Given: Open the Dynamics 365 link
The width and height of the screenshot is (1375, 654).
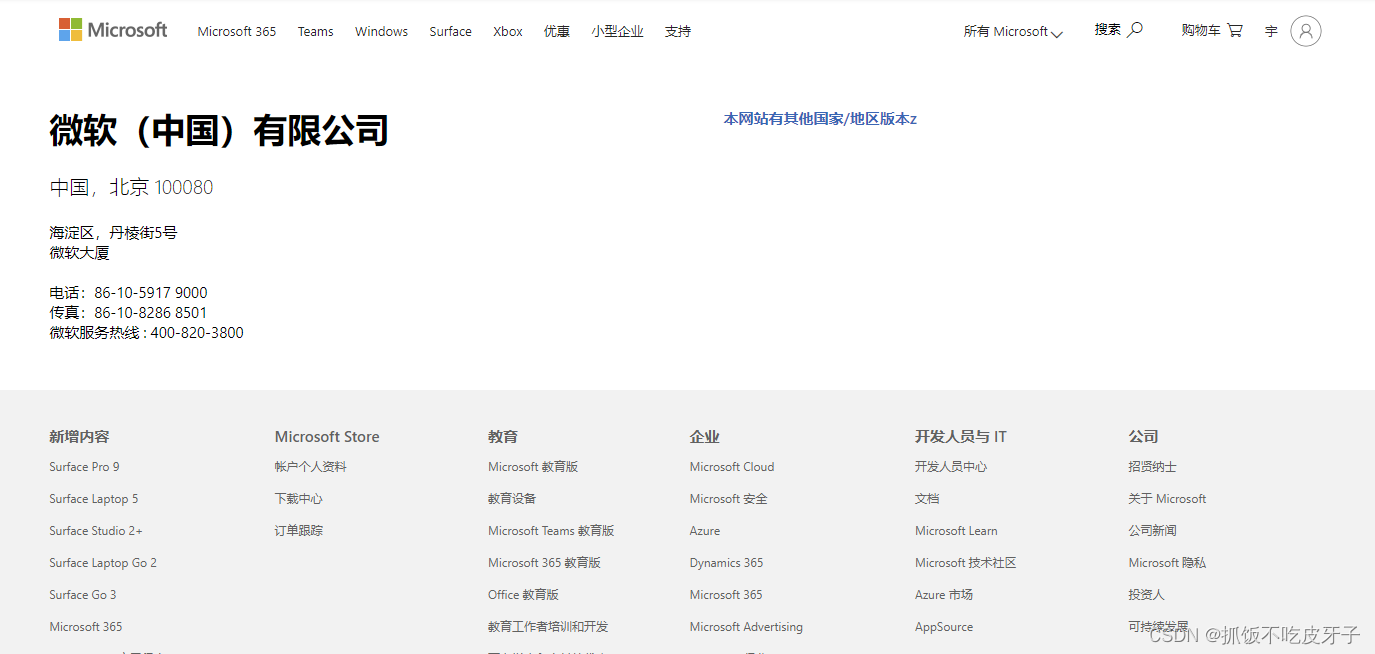Looking at the screenshot, I should 726,563.
